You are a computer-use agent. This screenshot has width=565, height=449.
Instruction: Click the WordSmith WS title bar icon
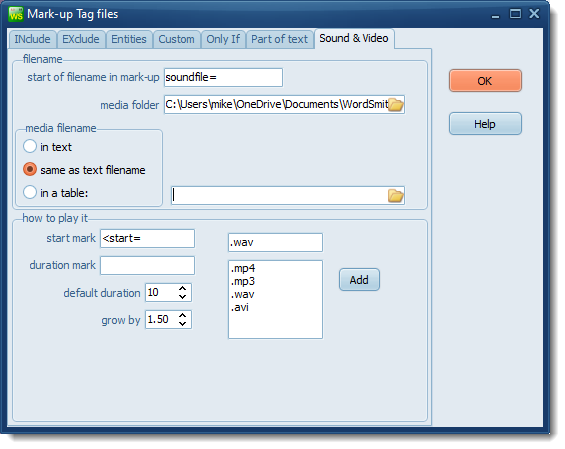pos(16,14)
